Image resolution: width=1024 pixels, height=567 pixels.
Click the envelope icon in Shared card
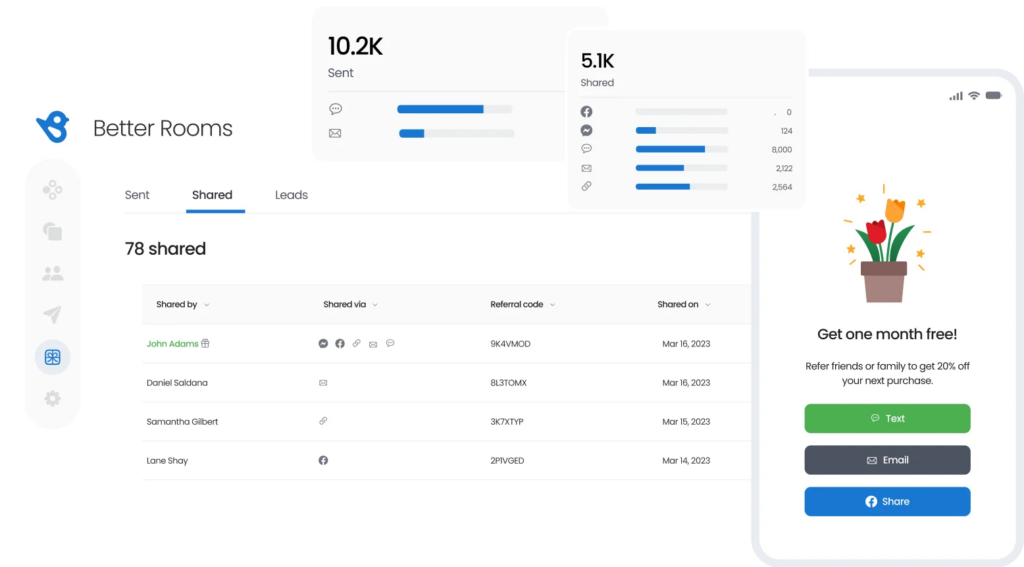[586, 168]
